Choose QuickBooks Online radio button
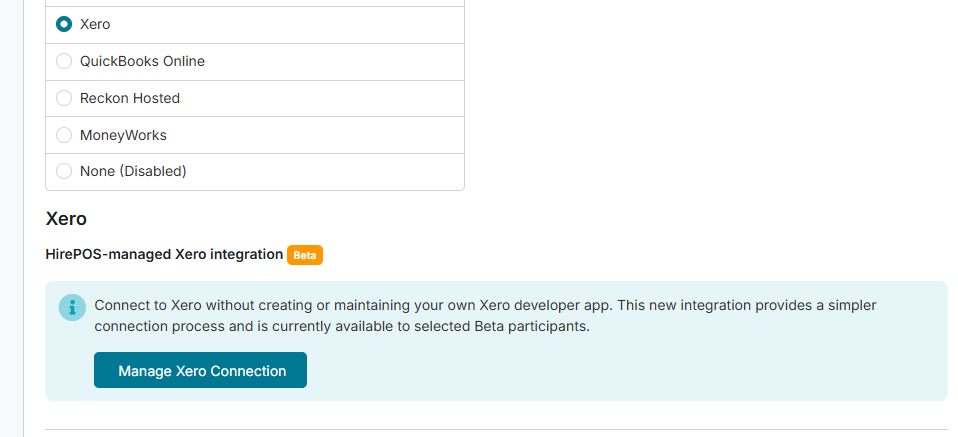958x437 pixels. [x=64, y=61]
